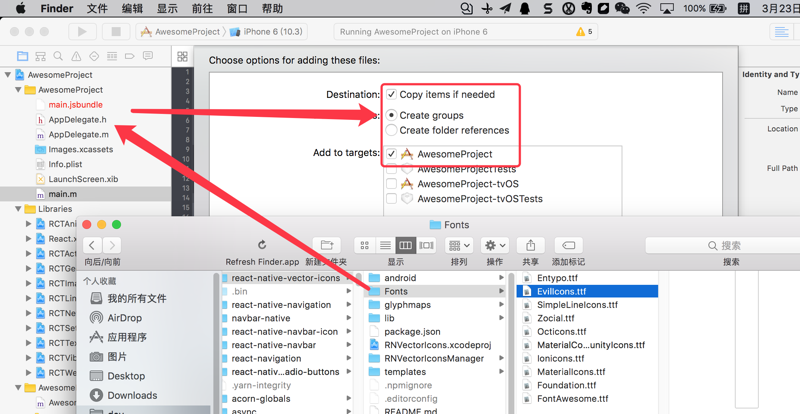Image resolution: width=800 pixels, height=414 pixels.
Task: Click the Refresh Finder.app toolbar icon
Action: click(x=262, y=245)
